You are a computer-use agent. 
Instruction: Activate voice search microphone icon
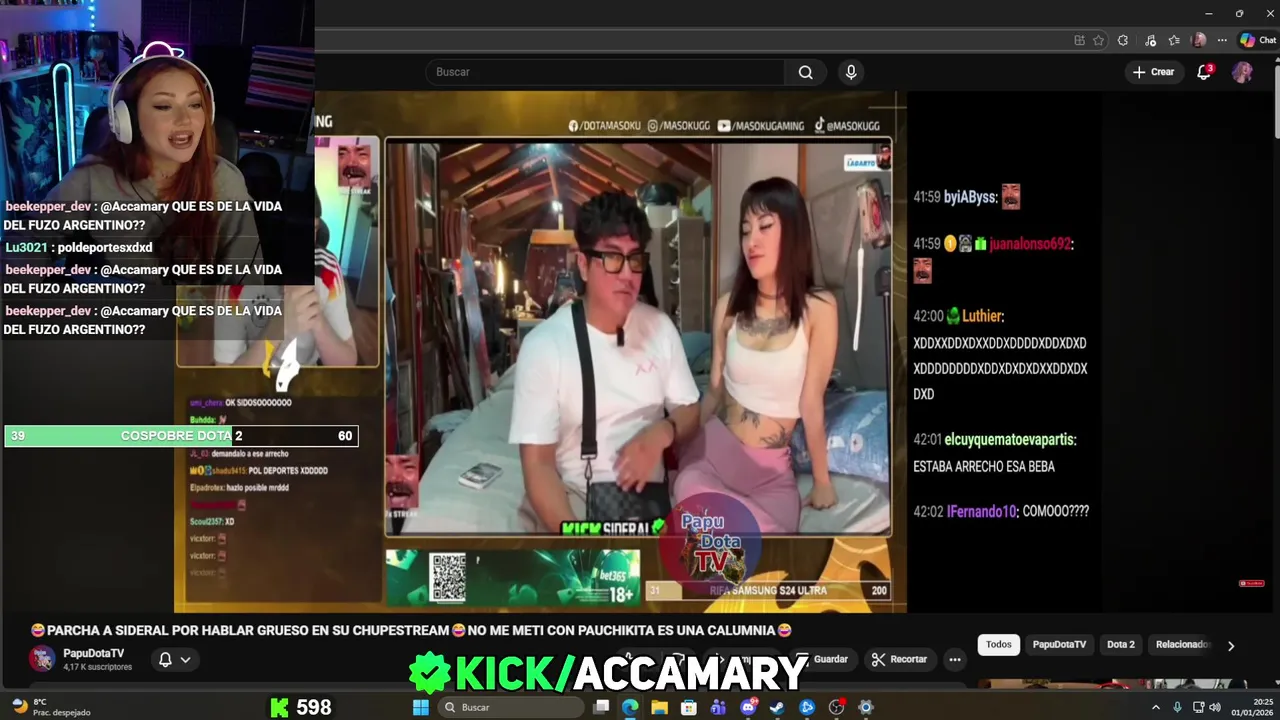pyautogui.click(x=851, y=72)
